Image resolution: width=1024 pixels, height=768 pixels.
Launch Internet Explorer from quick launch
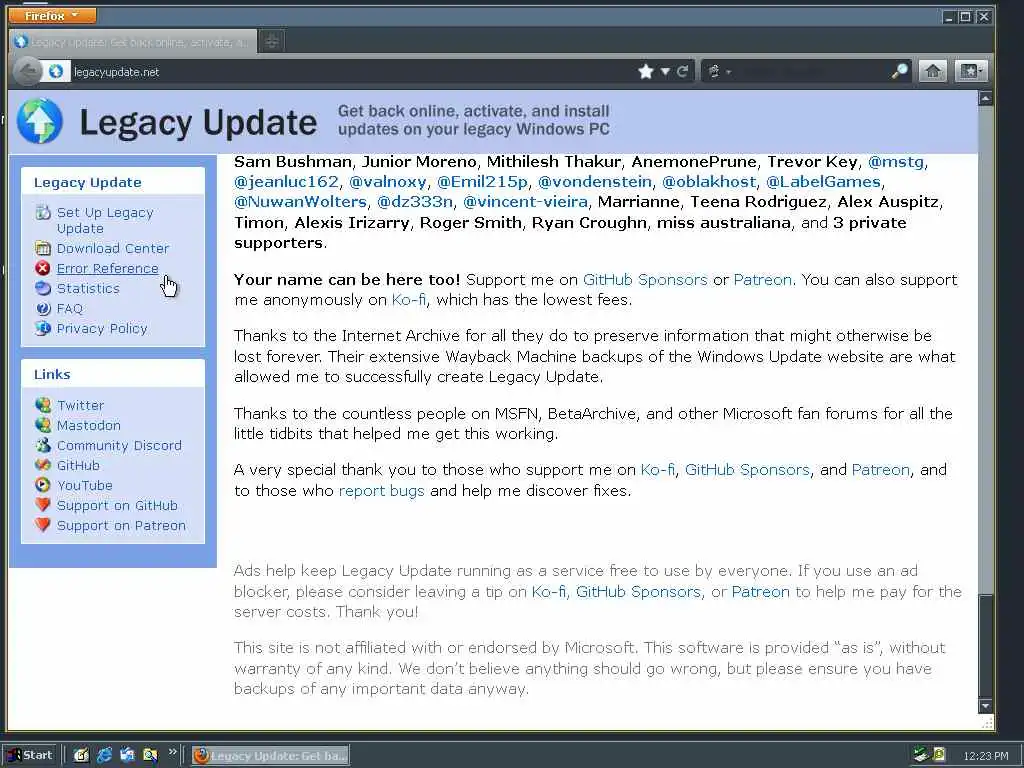pyautogui.click(x=104, y=755)
